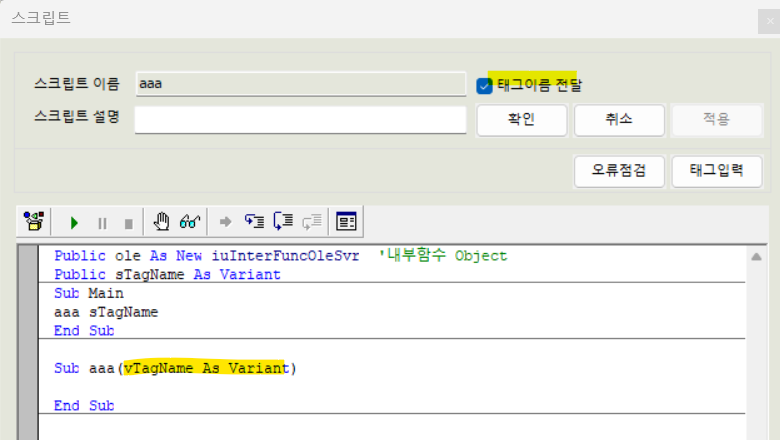Click the 'iuInterFuncOleSvr' code text

(x=285, y=256)
